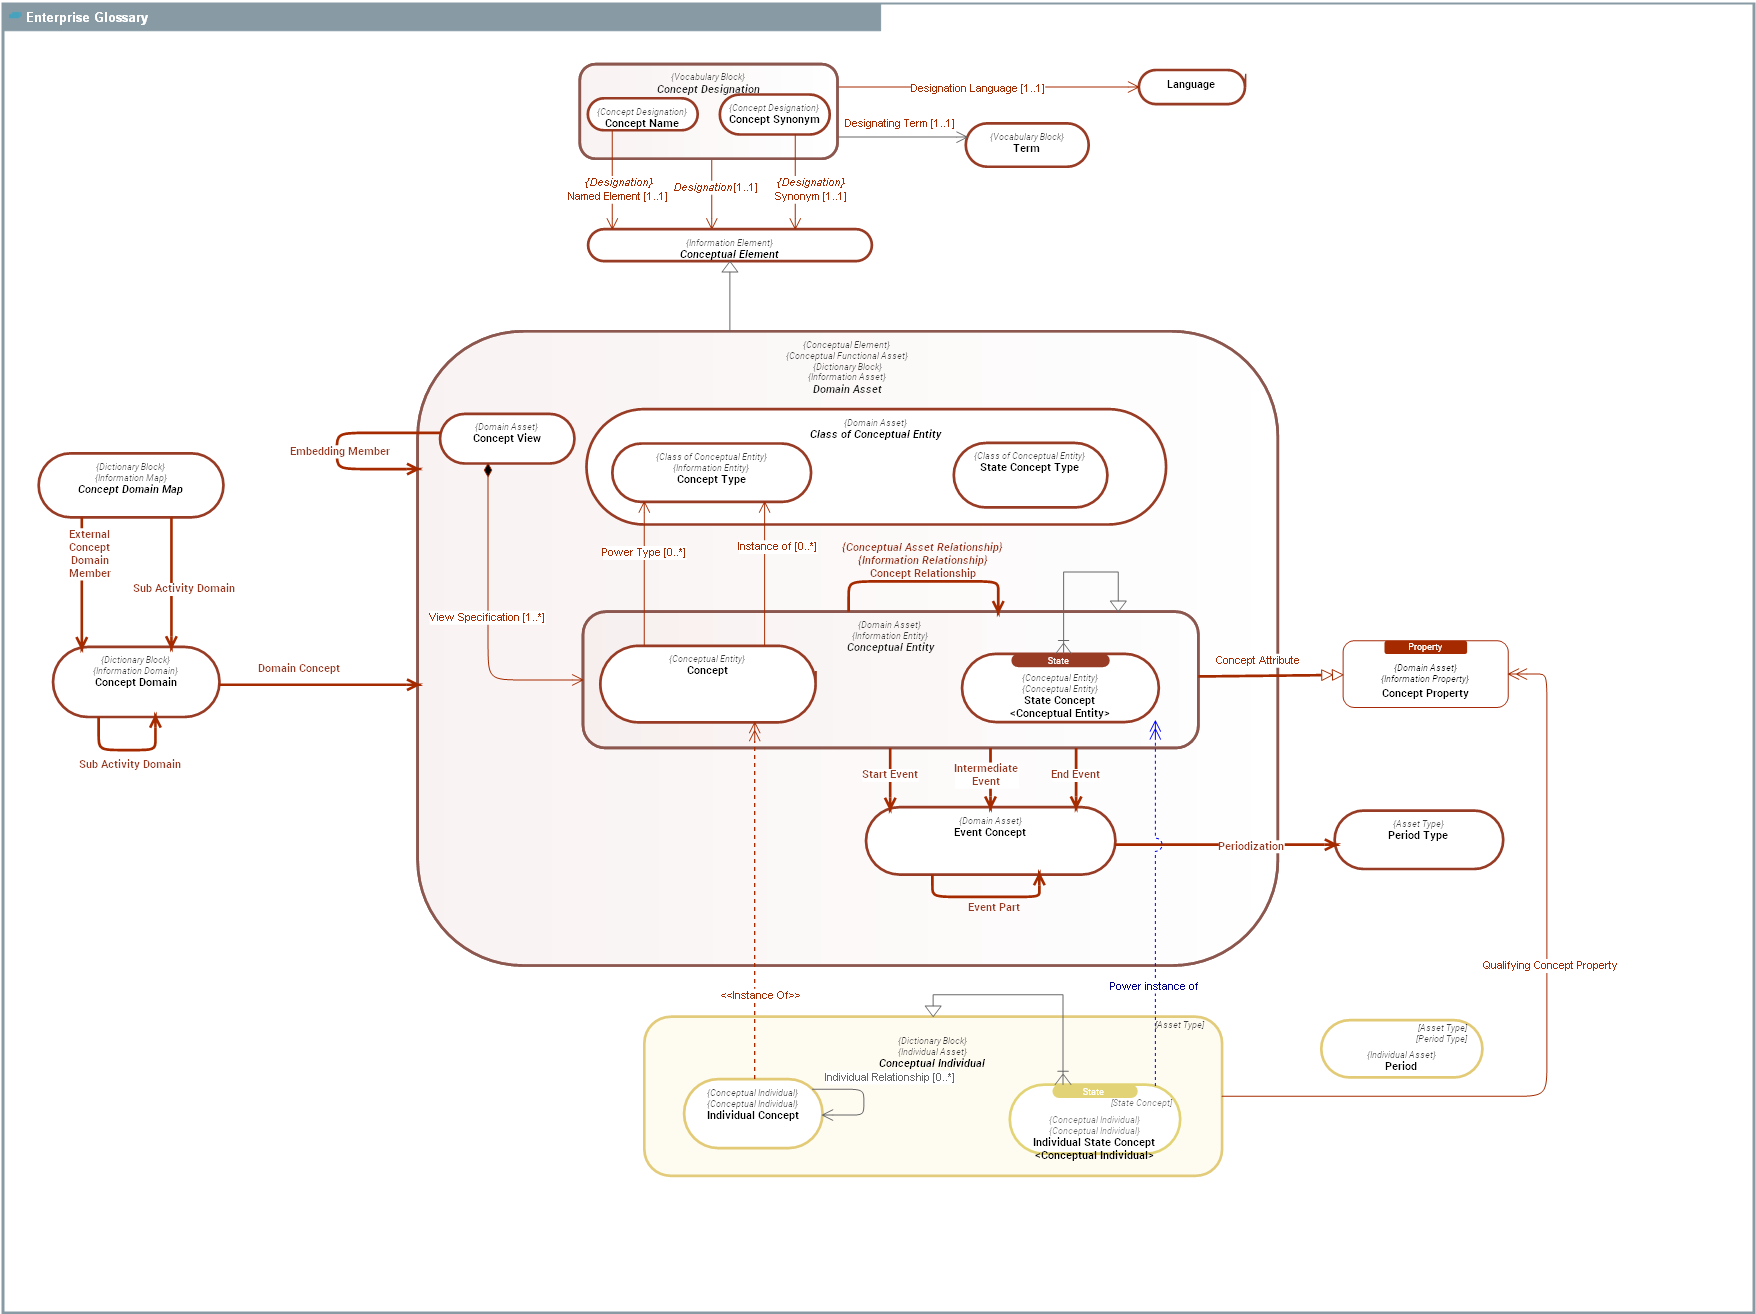This screenshot has width=1756, height=1314.
Task: Select the Language node
Action: [1190, 86]
